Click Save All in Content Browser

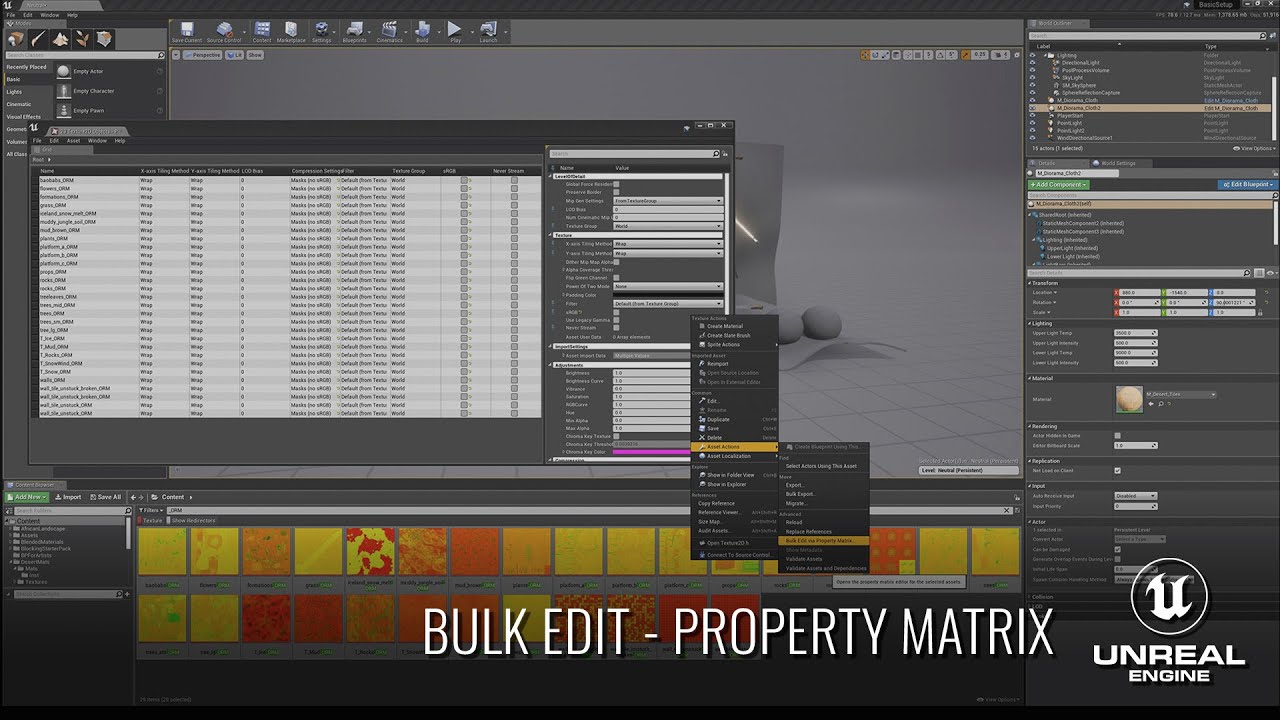pyautogui.click(x=105, y=497)
